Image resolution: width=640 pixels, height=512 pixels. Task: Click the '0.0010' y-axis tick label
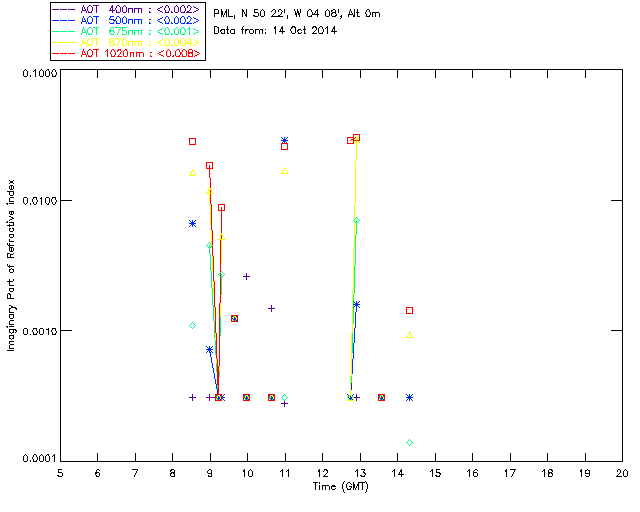40,331
